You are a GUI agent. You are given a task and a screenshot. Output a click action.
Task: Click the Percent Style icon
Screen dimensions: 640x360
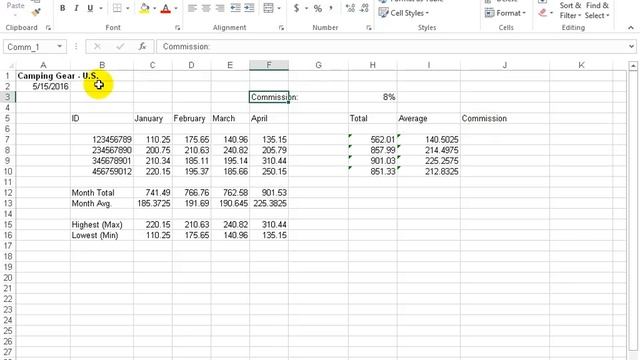tap(318, 8)
